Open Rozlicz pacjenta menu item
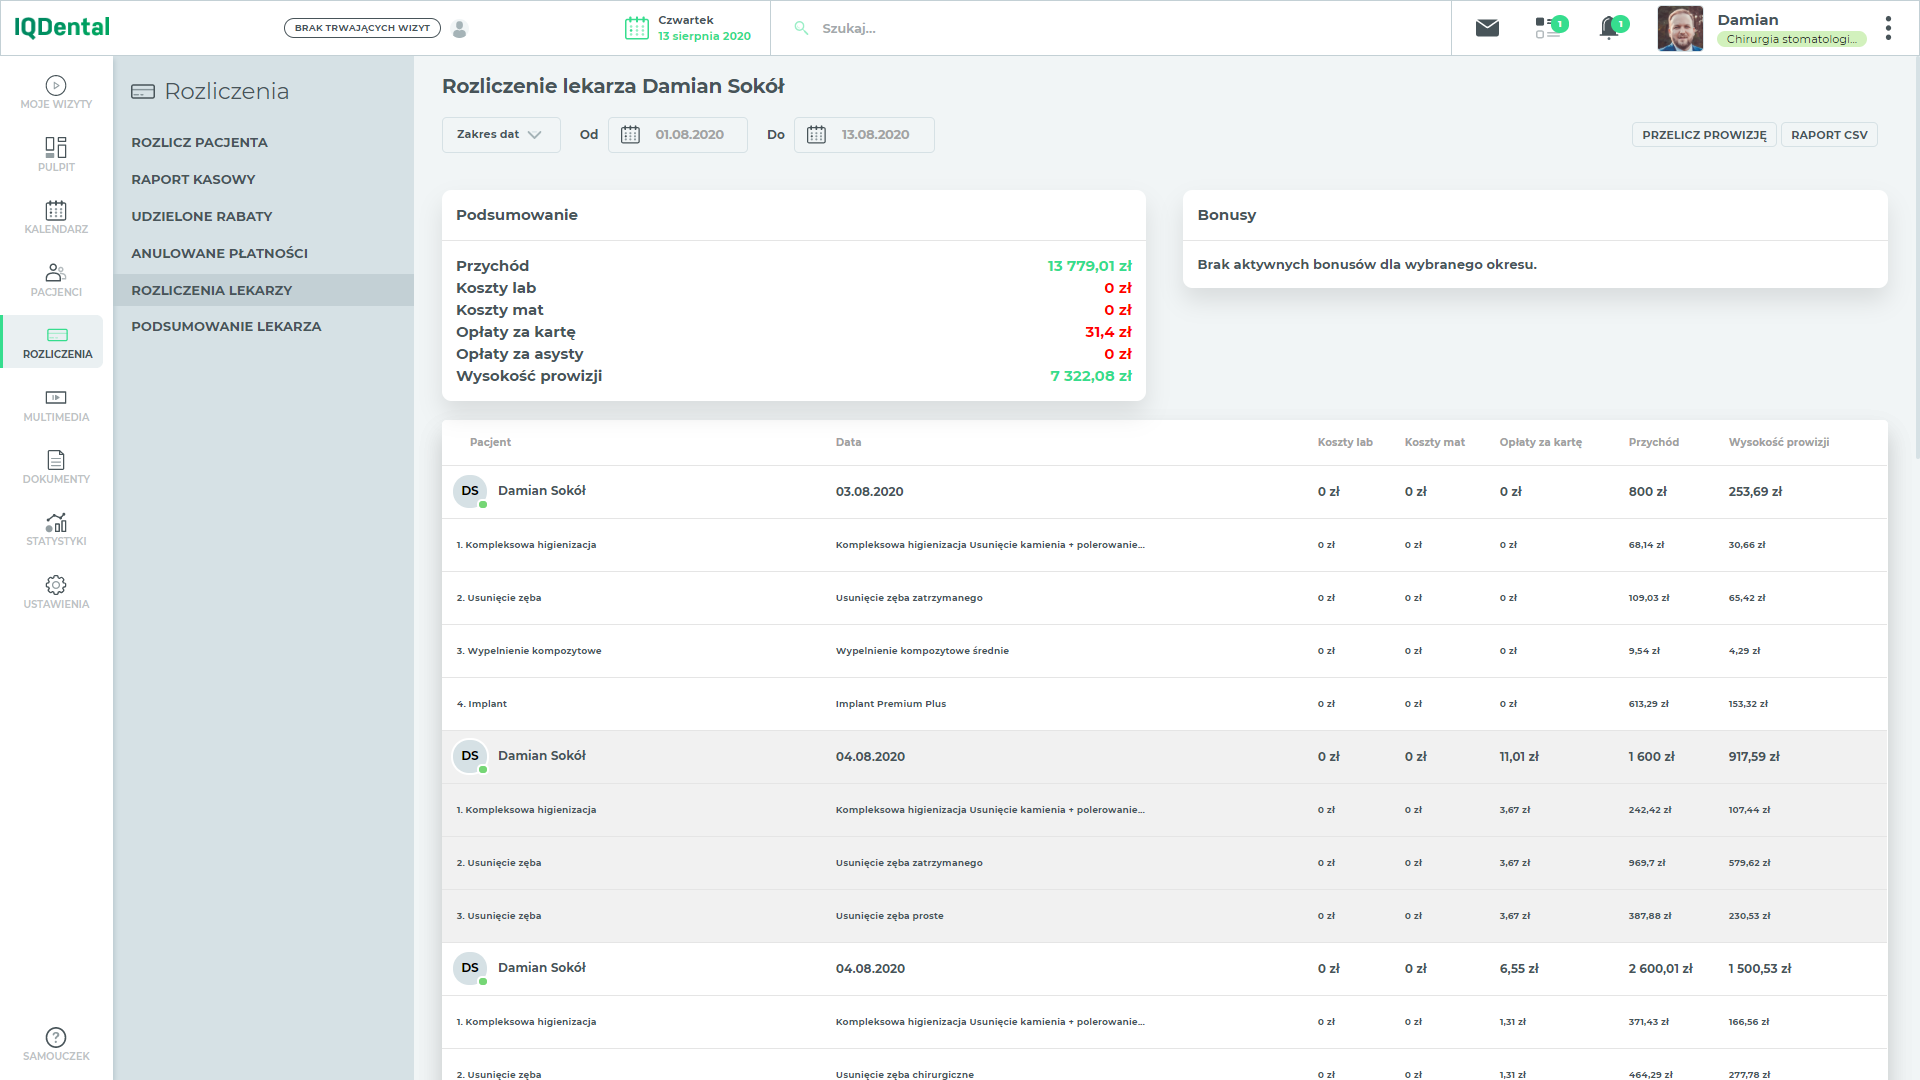 point(199,142)
